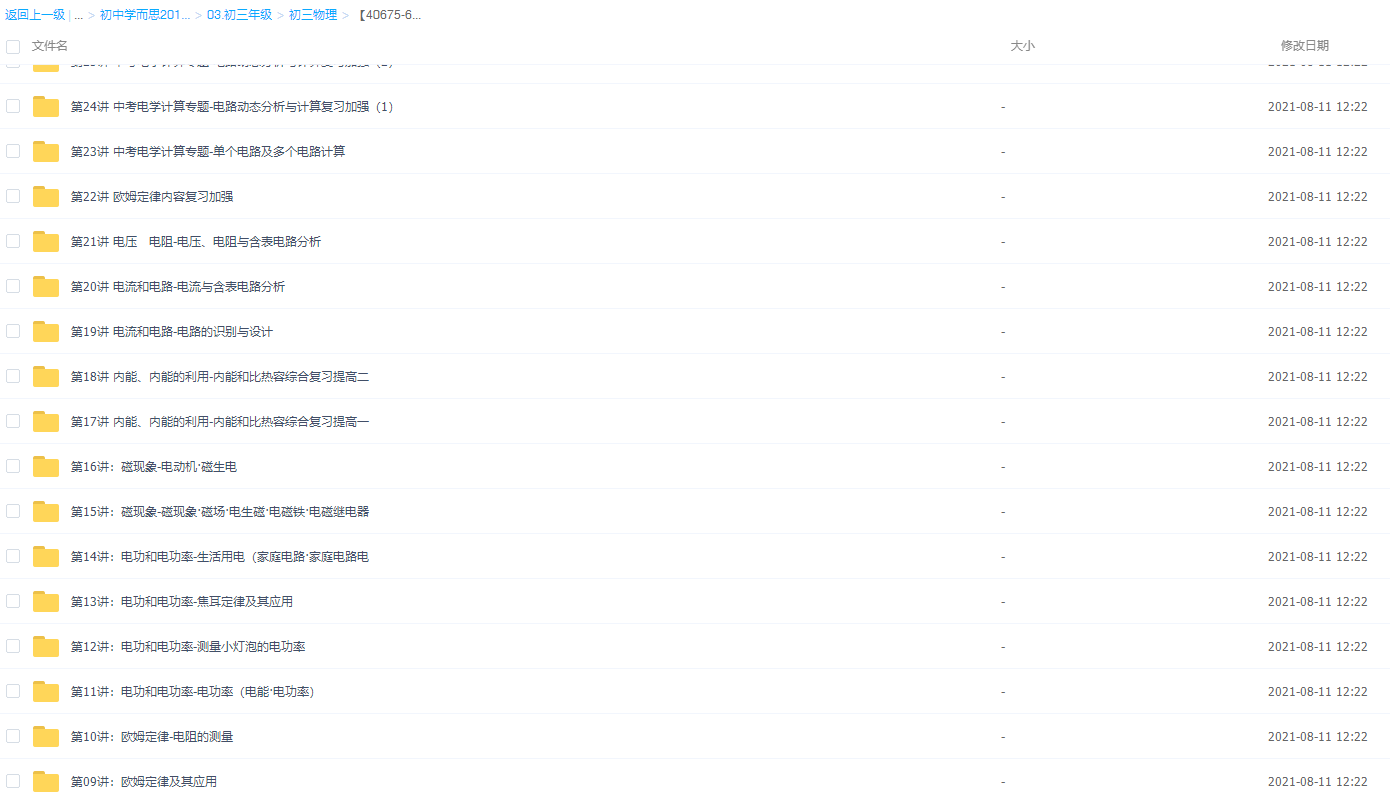
Task: Click the folder icon beside 第22讲 欧姆定律内容复习加强
Action: click(45, 196)
